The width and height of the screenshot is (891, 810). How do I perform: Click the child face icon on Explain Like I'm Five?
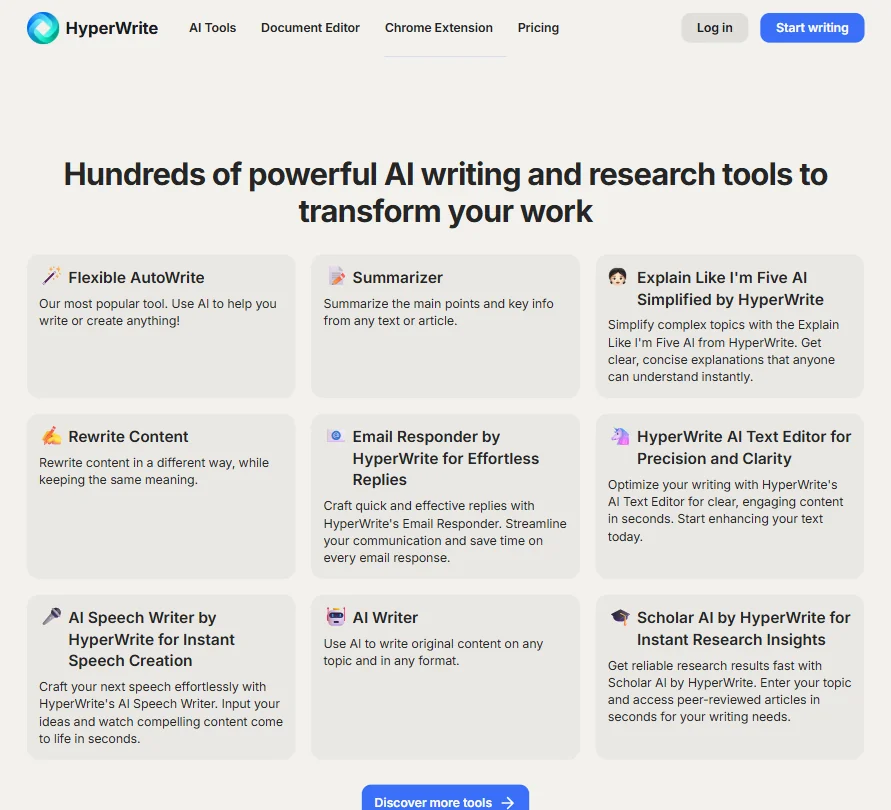618,276
